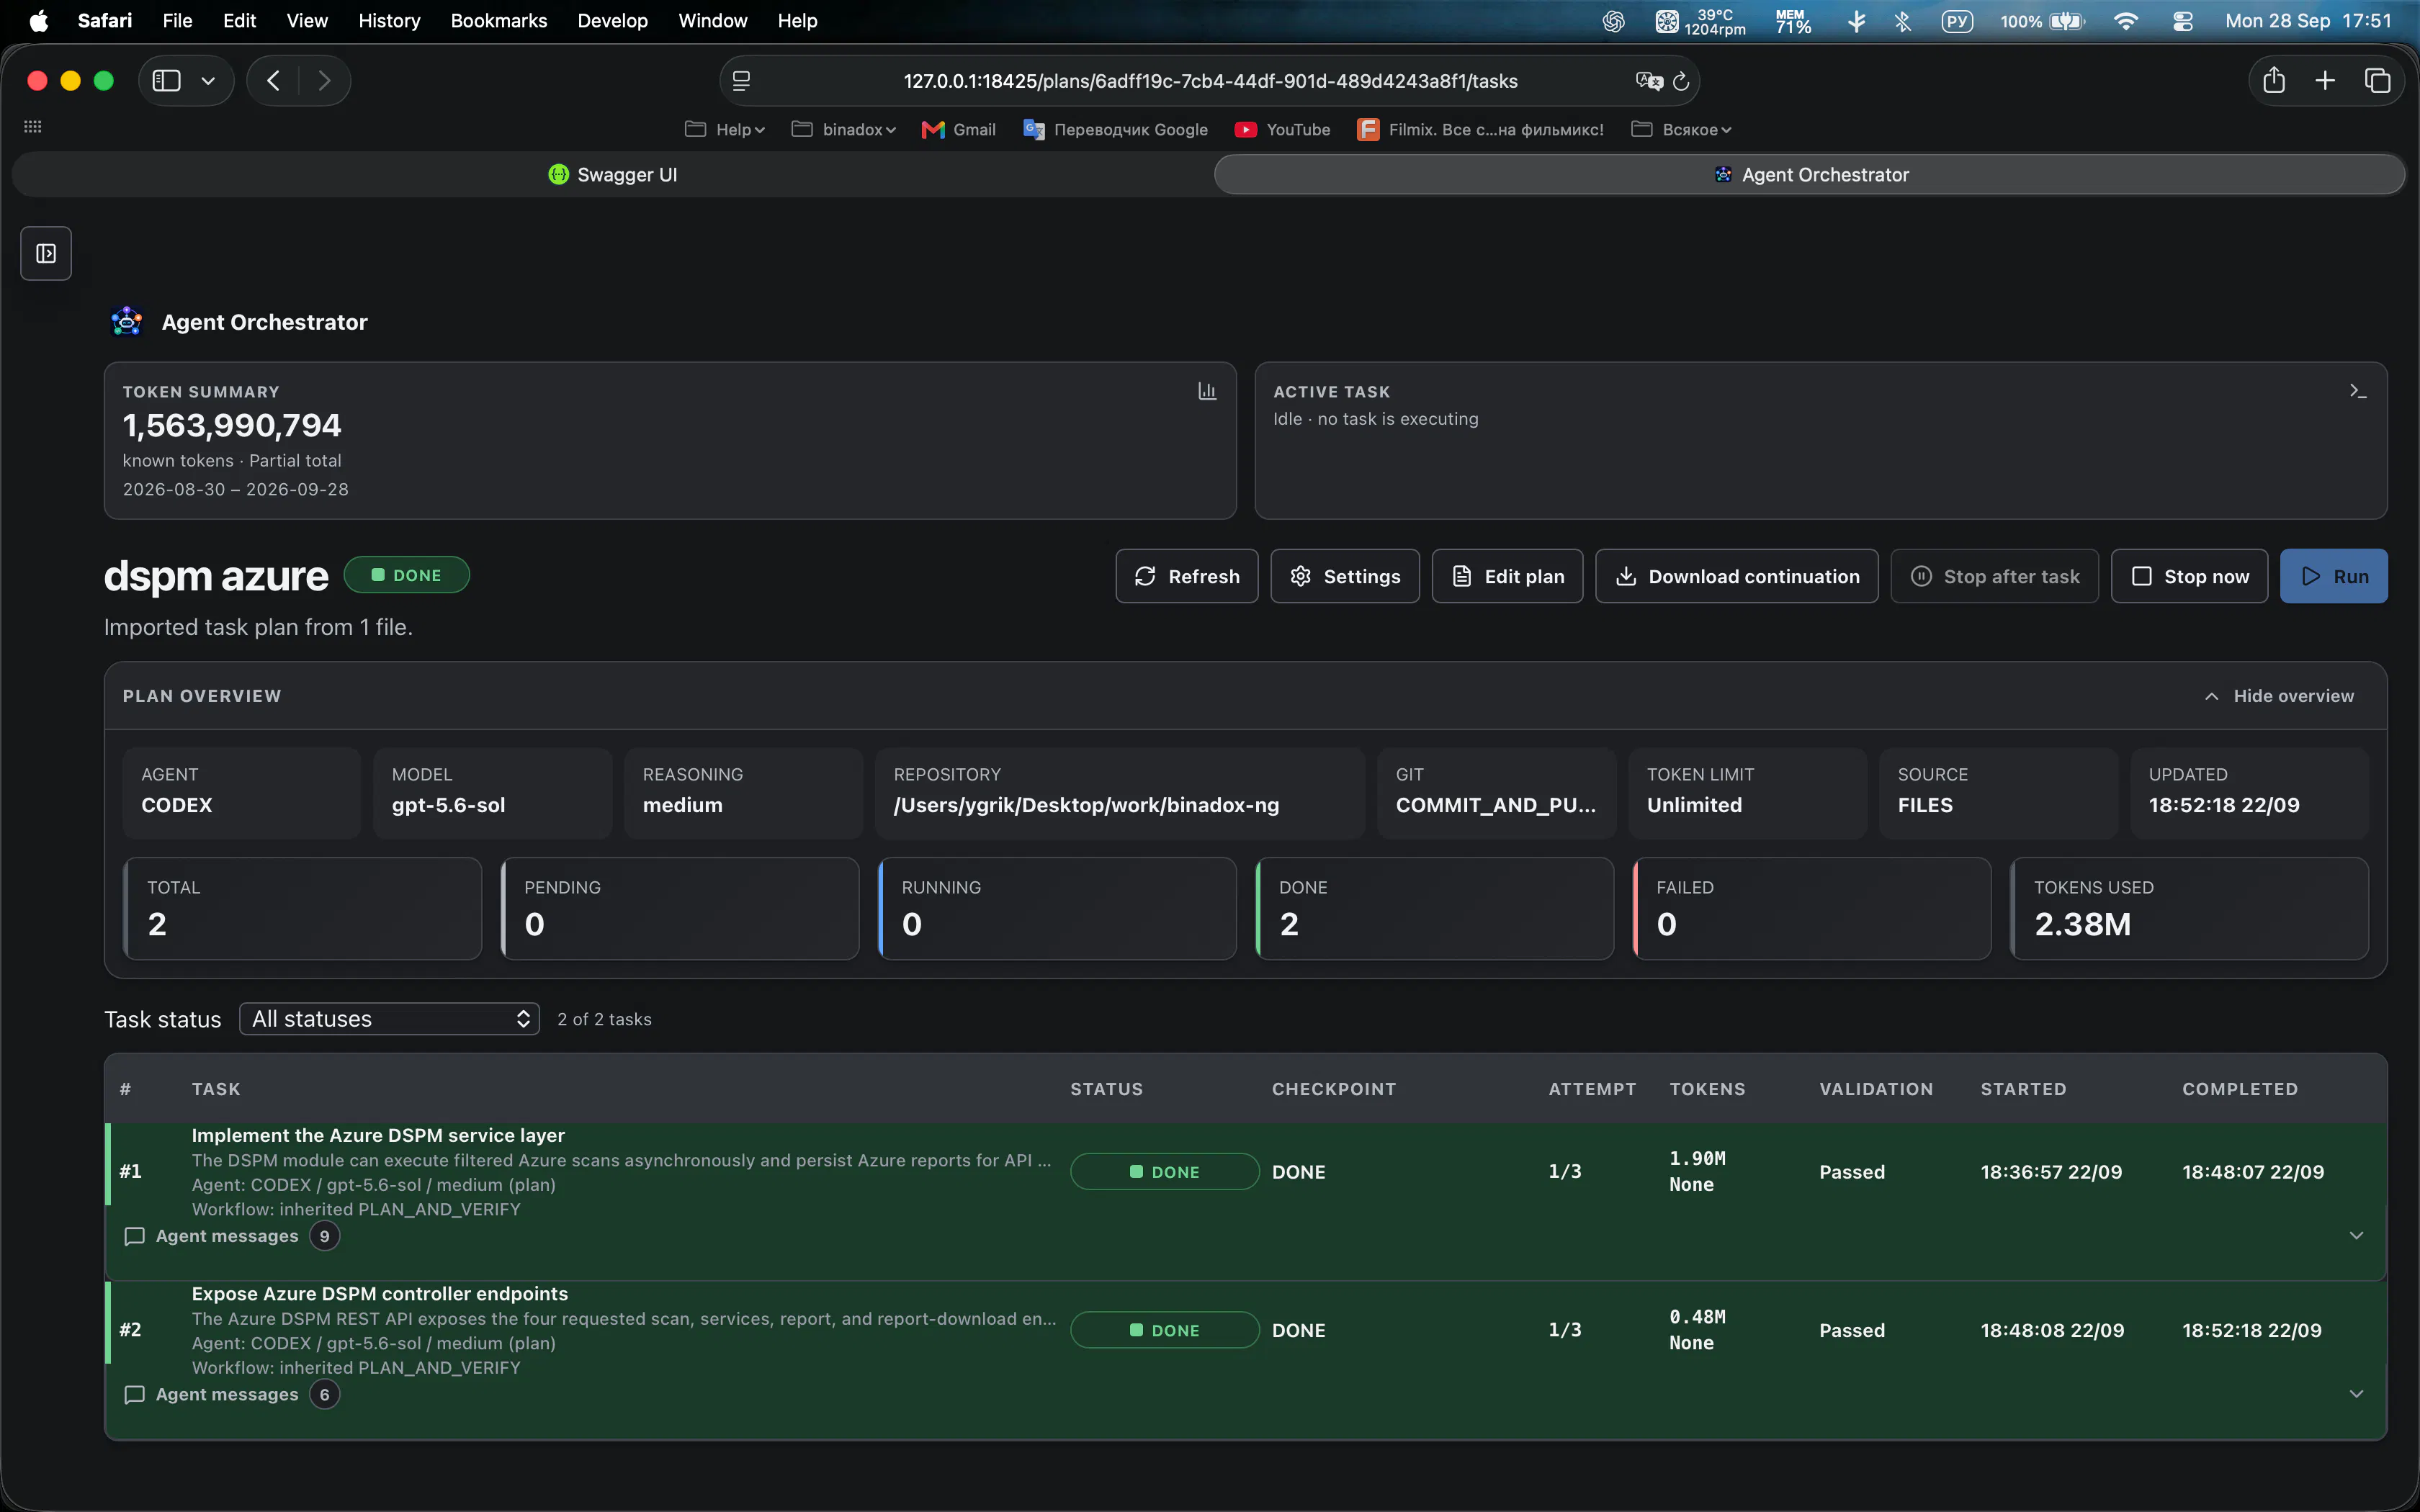Image resolution: width=2420 pixels, height=1512 pixels.
Task: Open Agent messages for task #2
Action: 231,1394
